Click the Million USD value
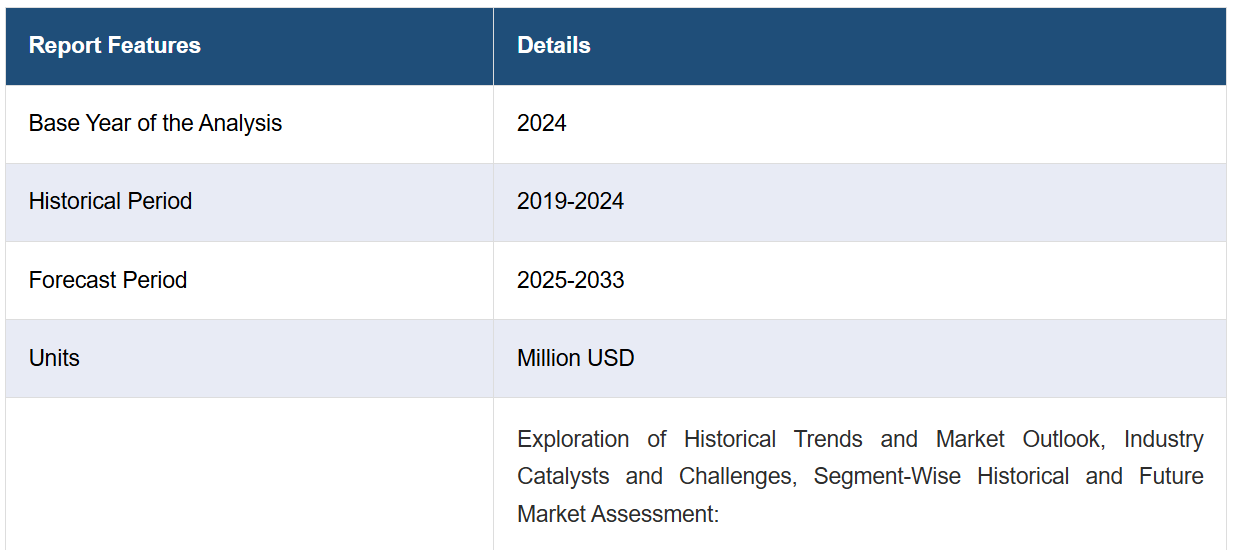The height and width of the screenshot is (550, 1238). [x=575, y=358]
